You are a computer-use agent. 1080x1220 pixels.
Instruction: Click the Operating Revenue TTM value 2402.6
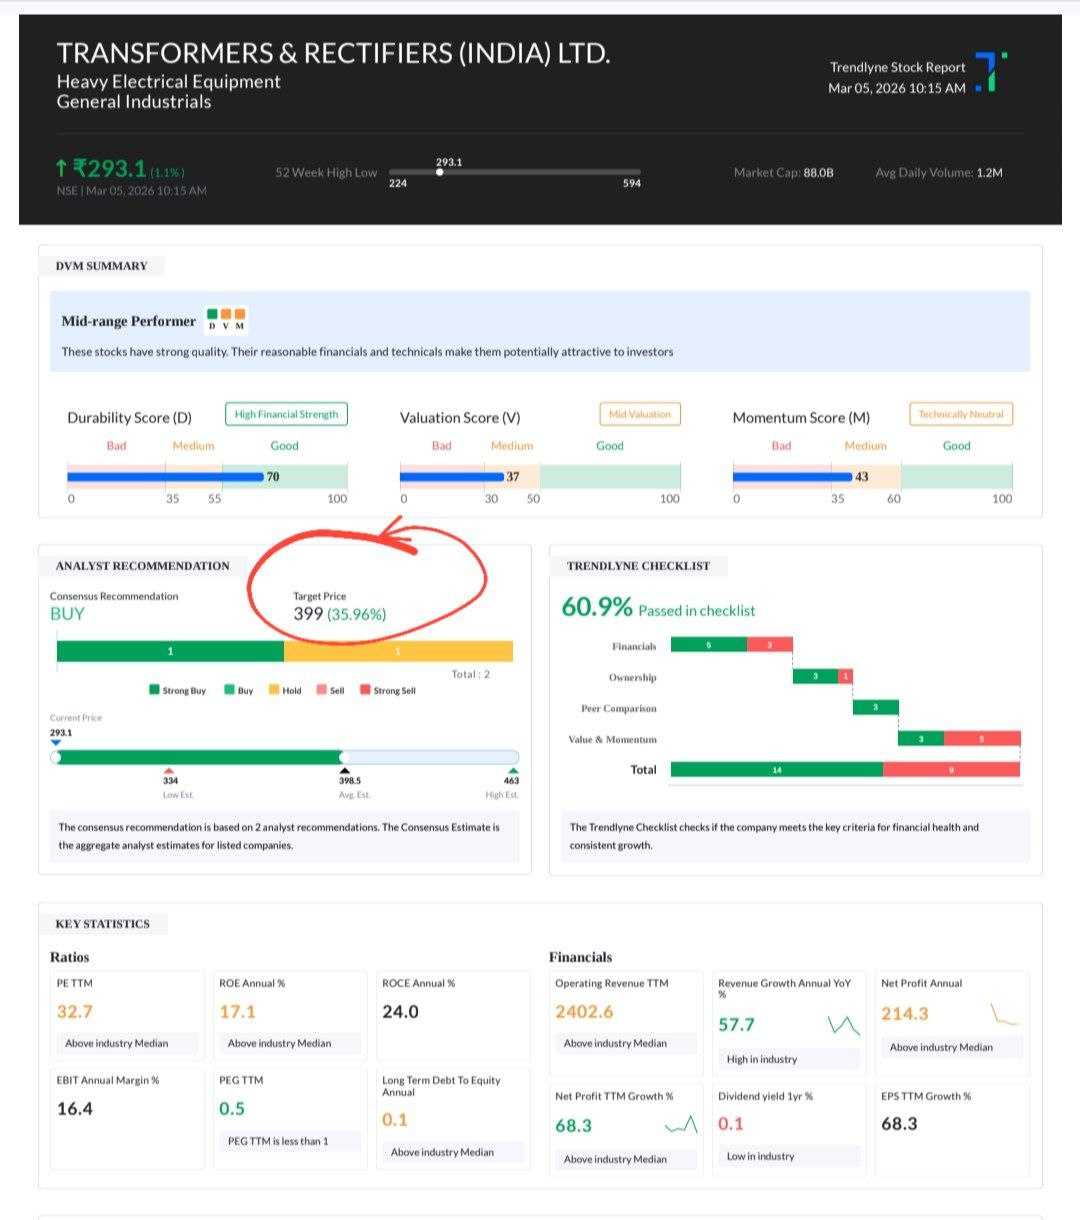coord(584,1012)
